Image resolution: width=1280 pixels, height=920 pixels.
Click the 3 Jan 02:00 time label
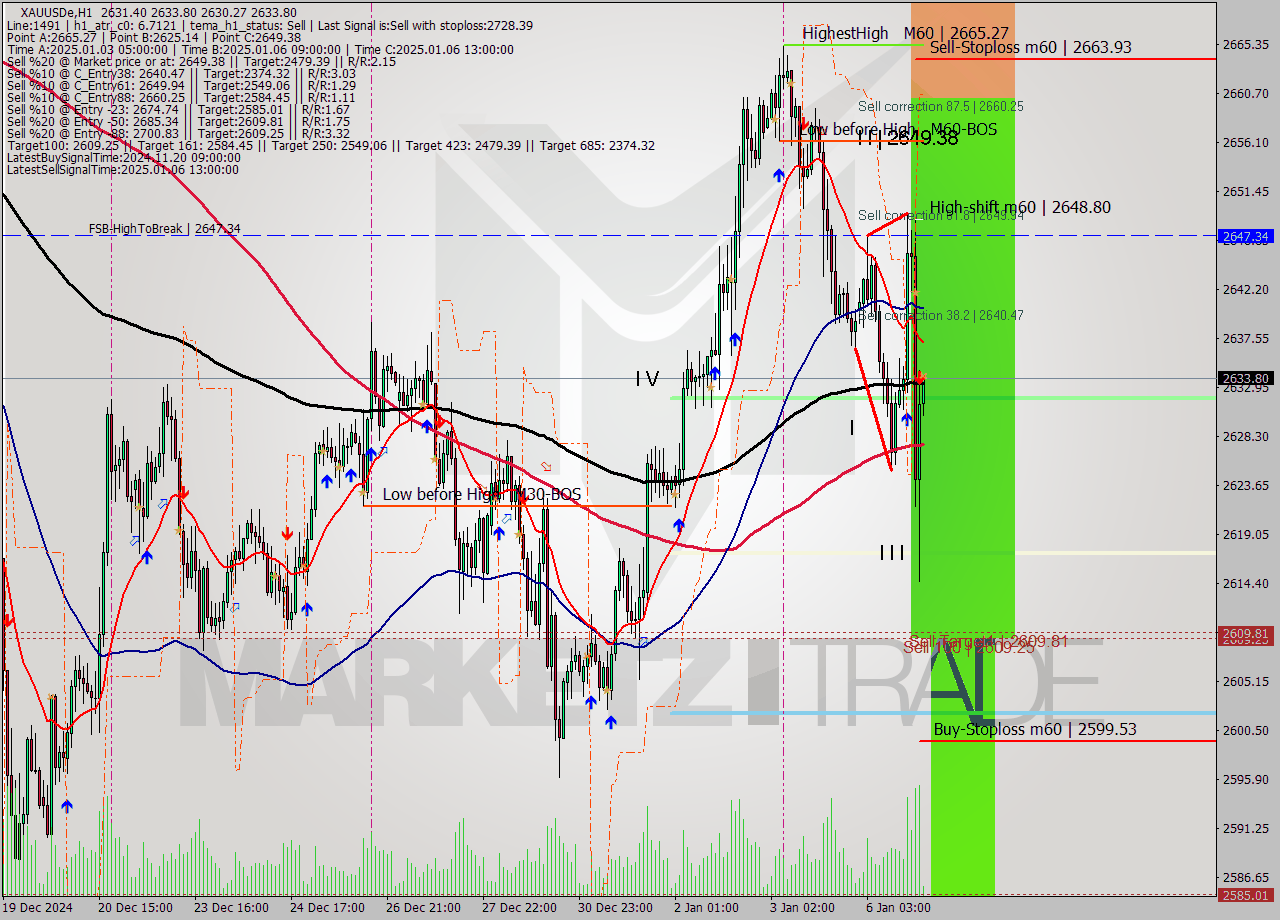[803, 908]
